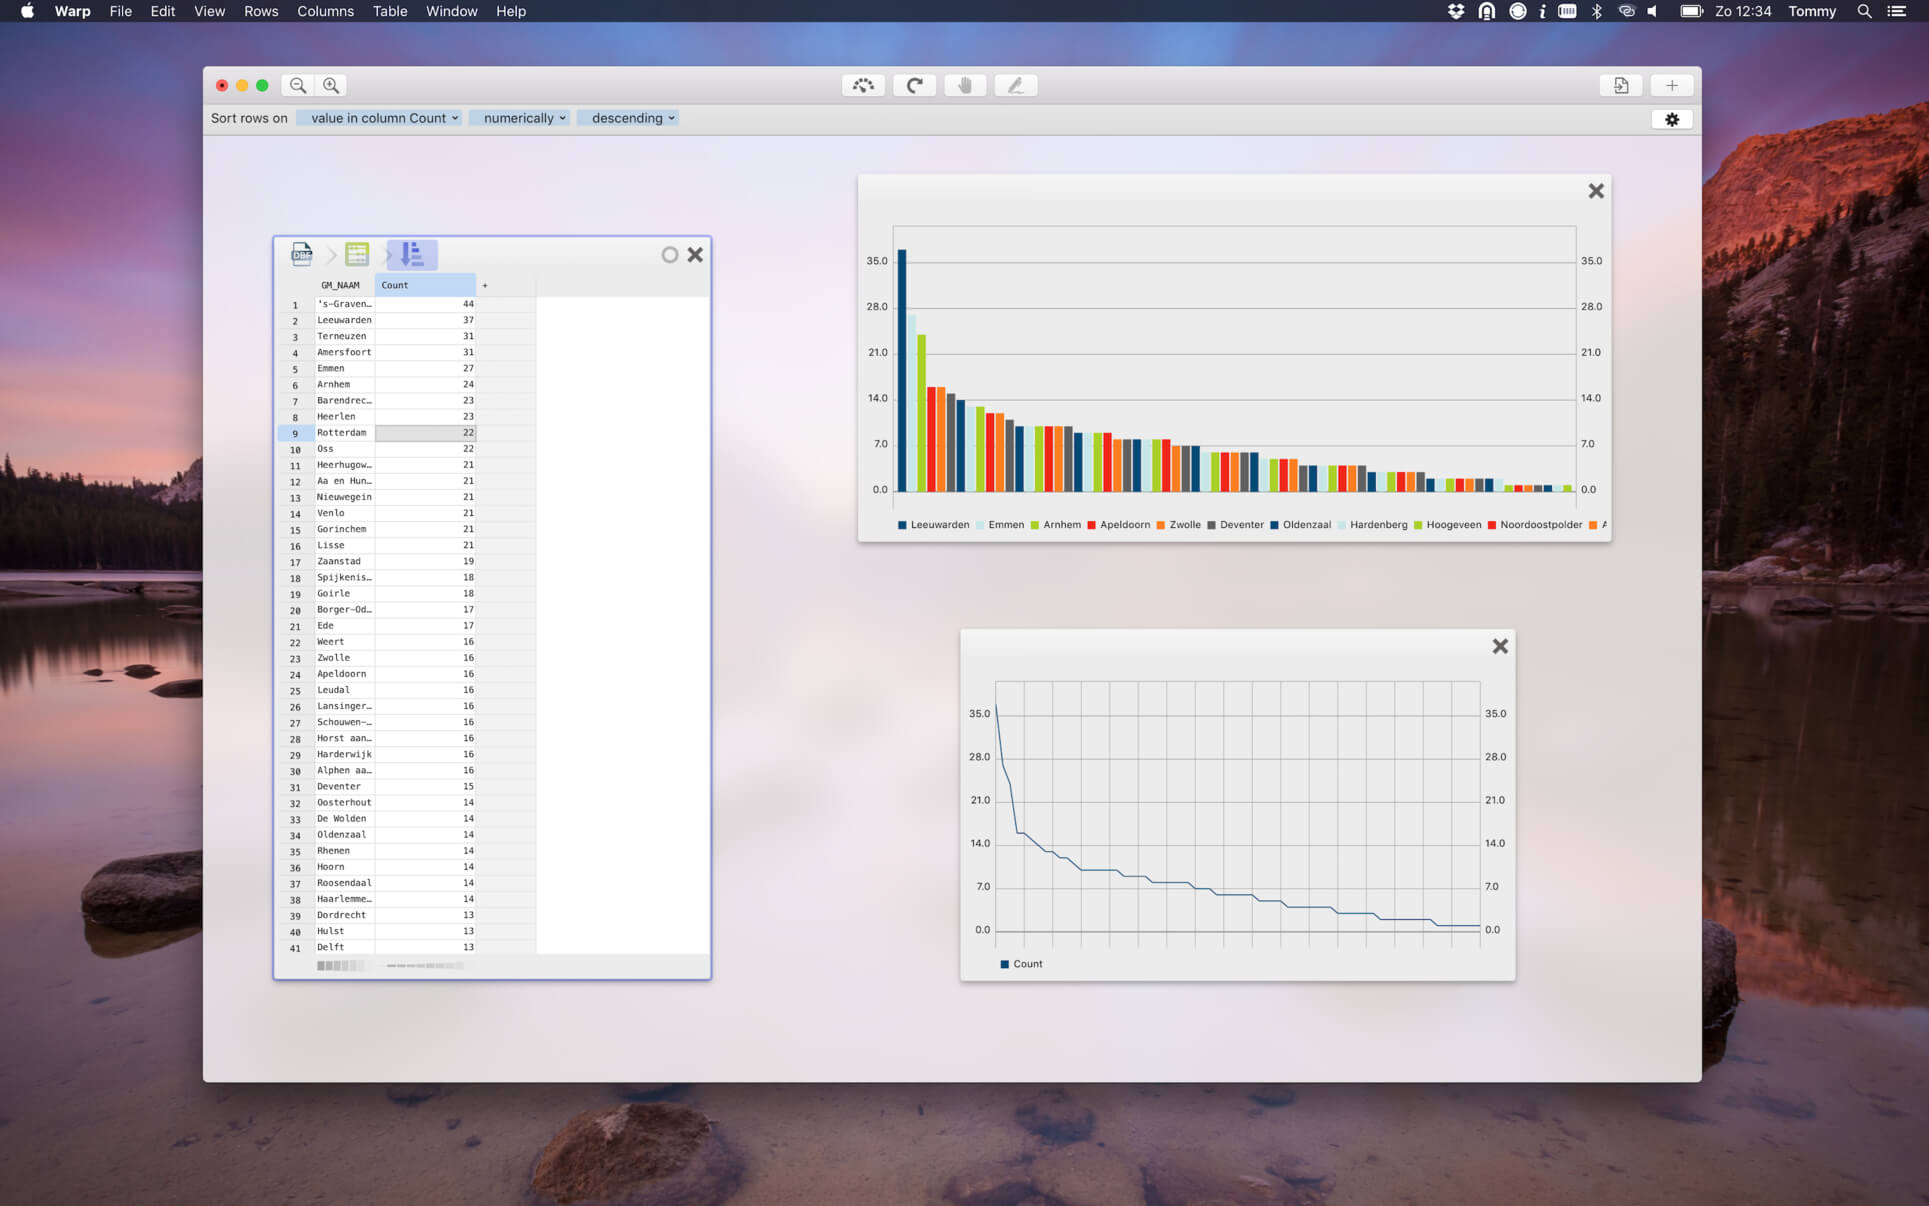Image resolution: width=1929 pixels, height=1206 pixels.
Task: Select the sort step icon
Action: 412,254
